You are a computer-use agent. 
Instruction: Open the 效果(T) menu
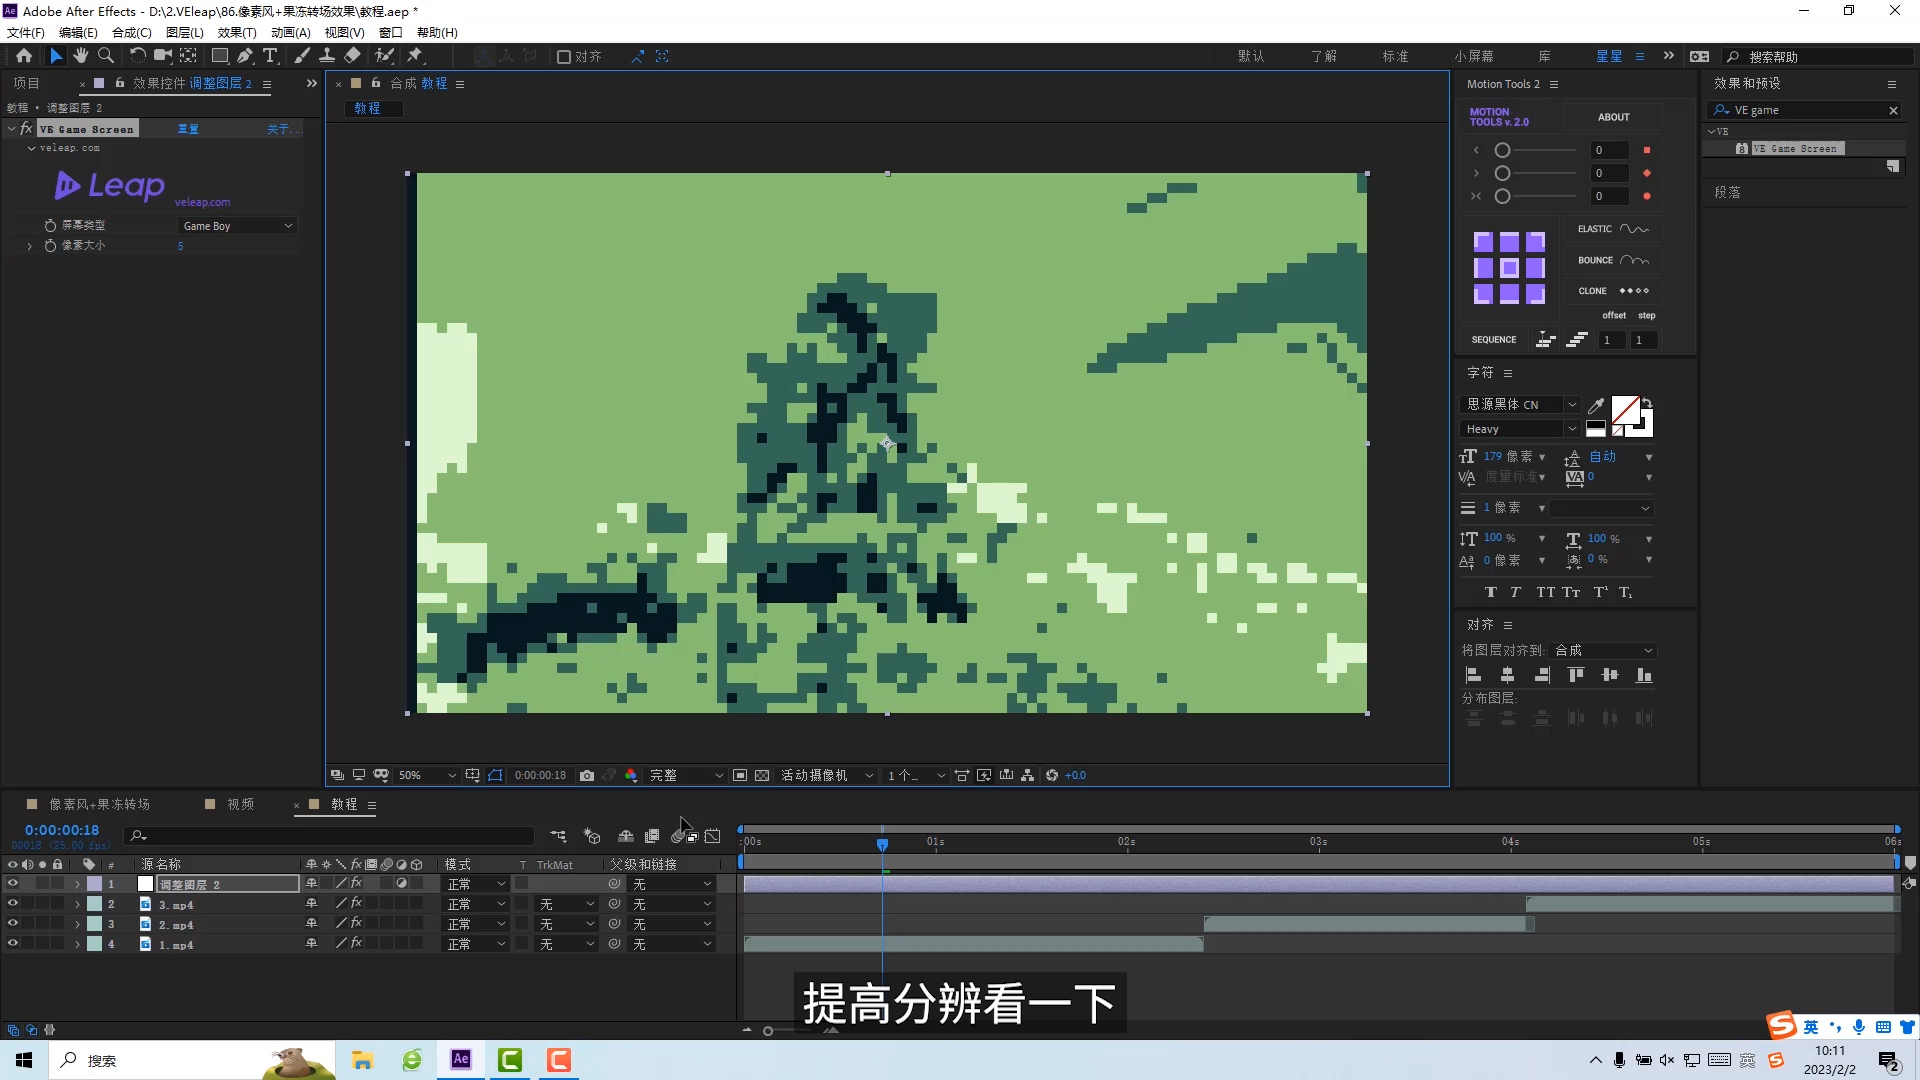tap(237, 32)
